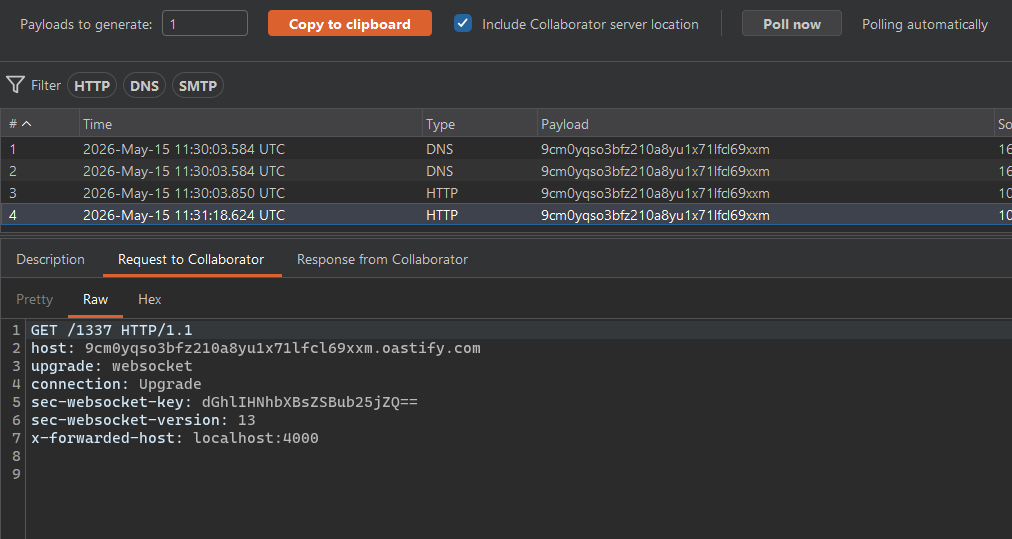Click the host header line with oastify.com

[256, 349]
